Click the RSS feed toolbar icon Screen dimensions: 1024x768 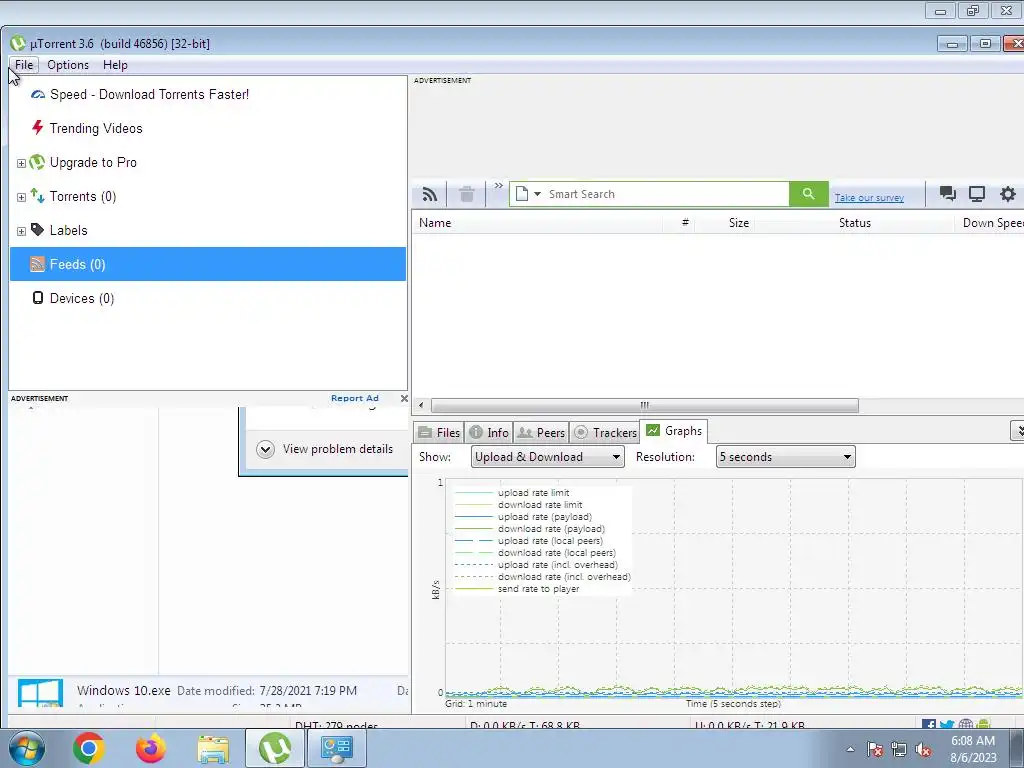click(429, 195)
